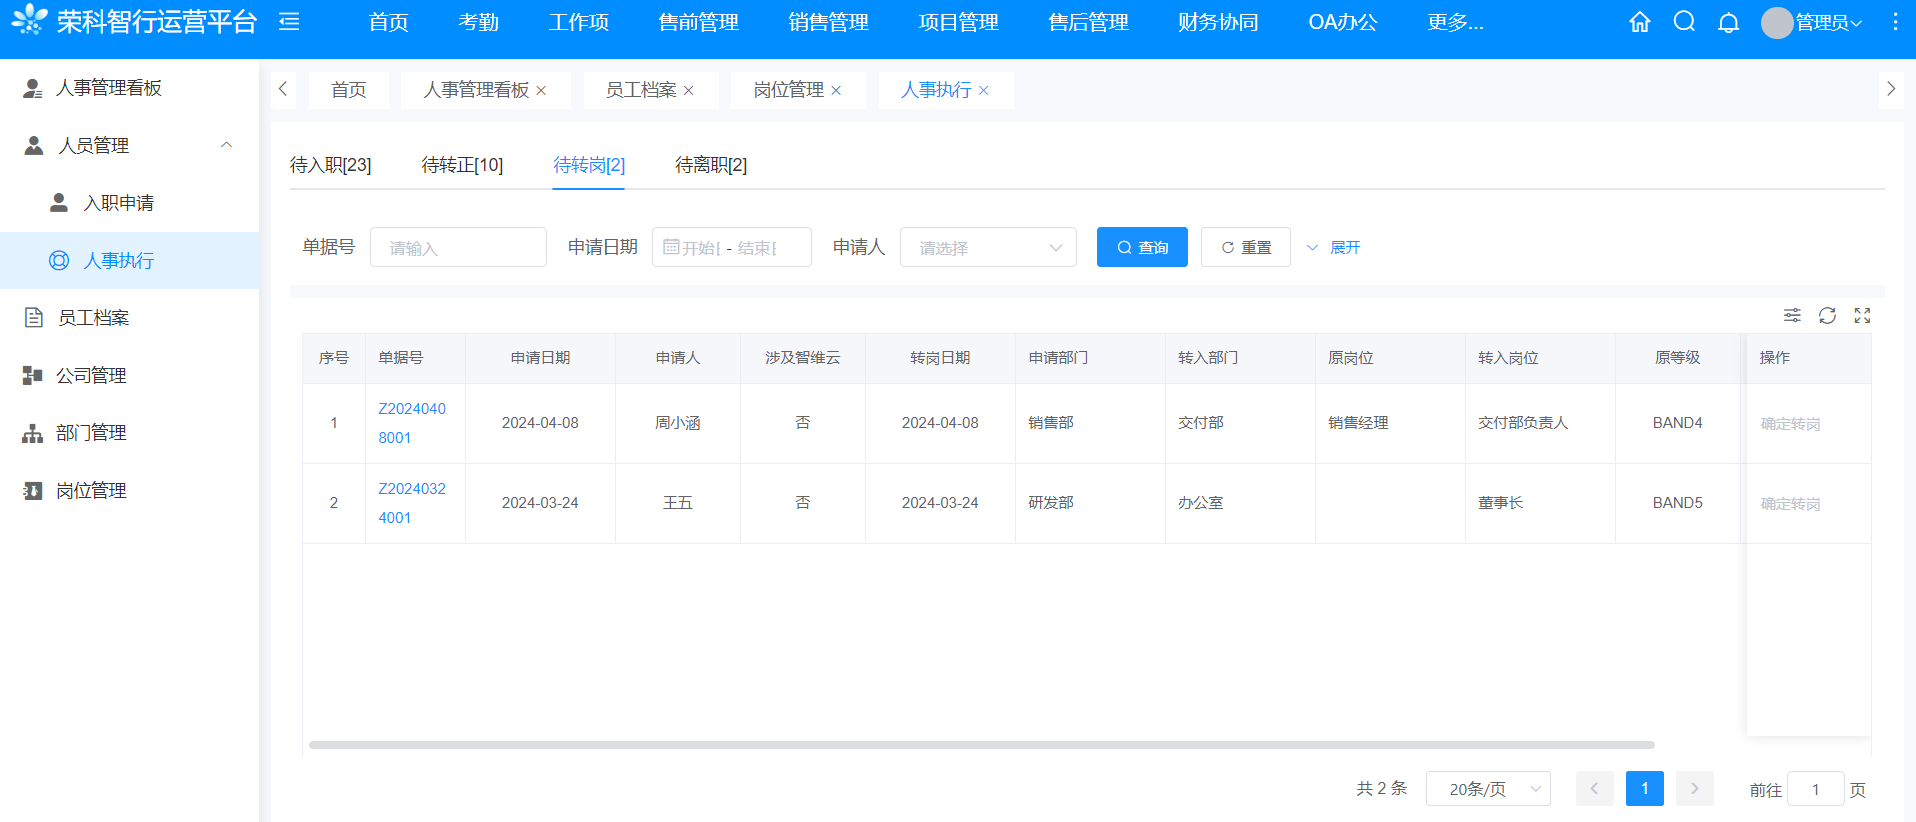
Task: Click the 查询 search button
Action: click(1141, 247)
